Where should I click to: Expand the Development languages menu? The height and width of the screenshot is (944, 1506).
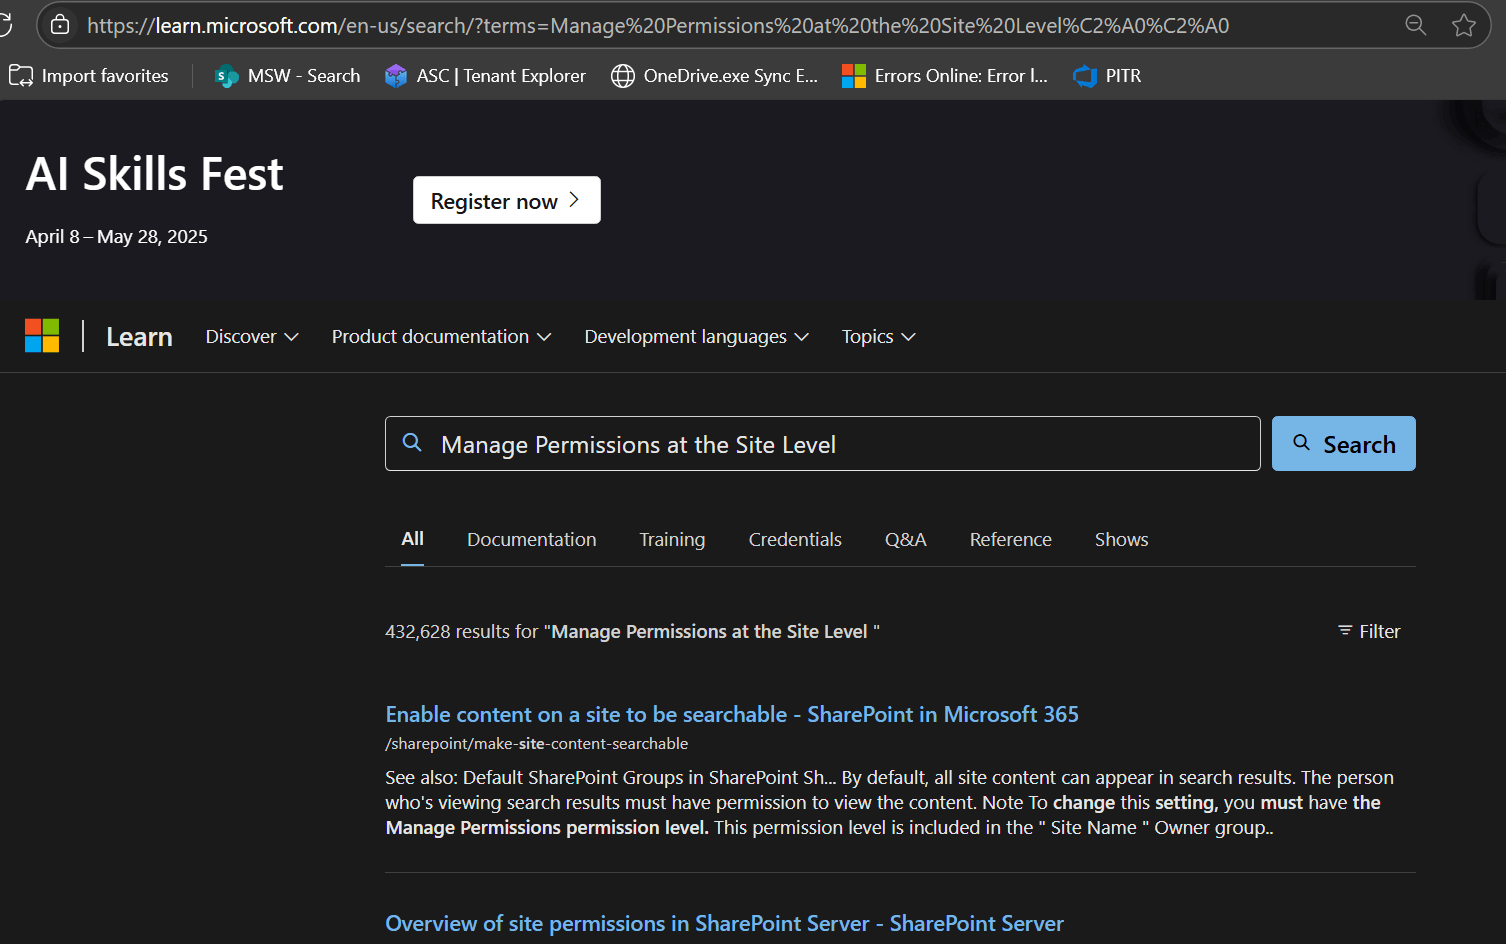(696, 337)
